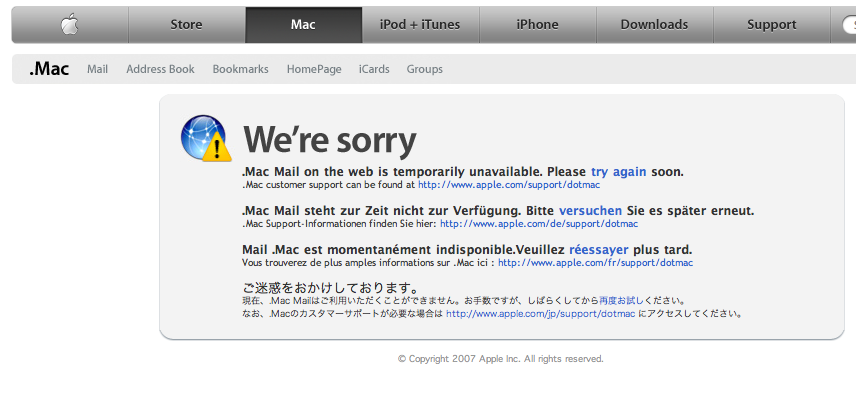
Task: Open HomePage in .Mac bar
Action: point(314,69)
